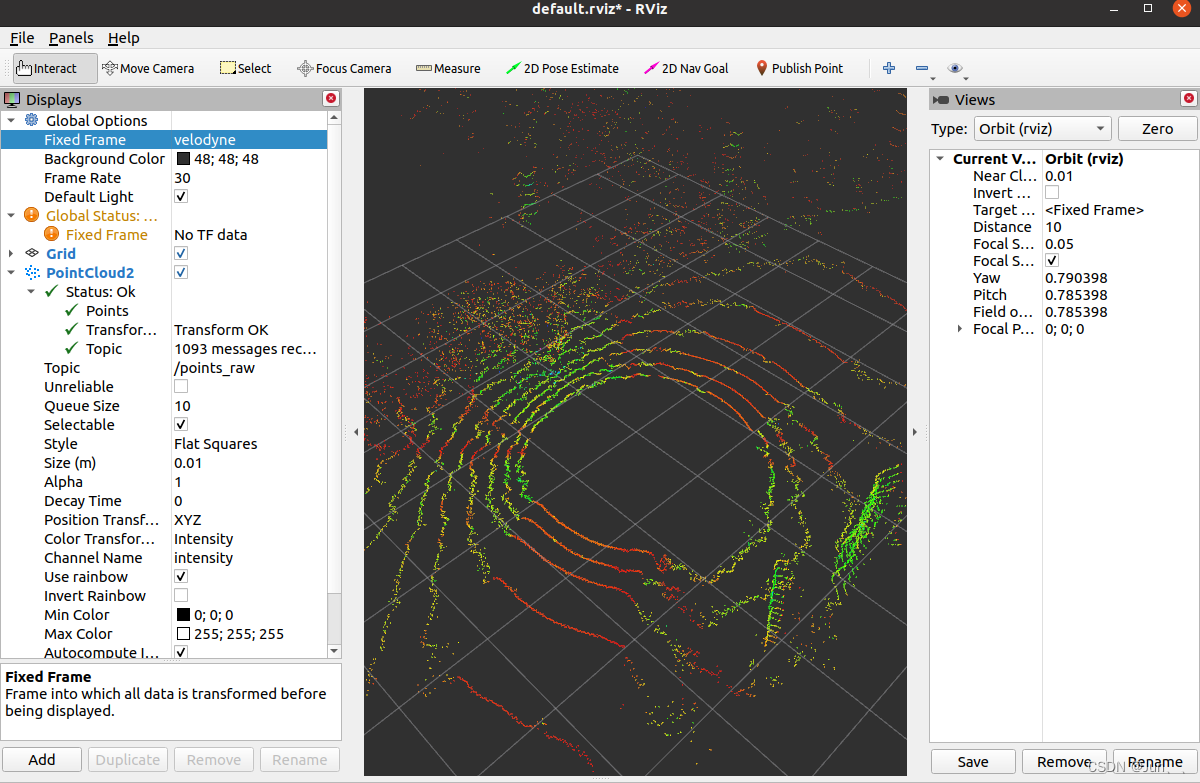
Task: Click the PointCloud2 display icon
Action: click(x=32, y=273)
